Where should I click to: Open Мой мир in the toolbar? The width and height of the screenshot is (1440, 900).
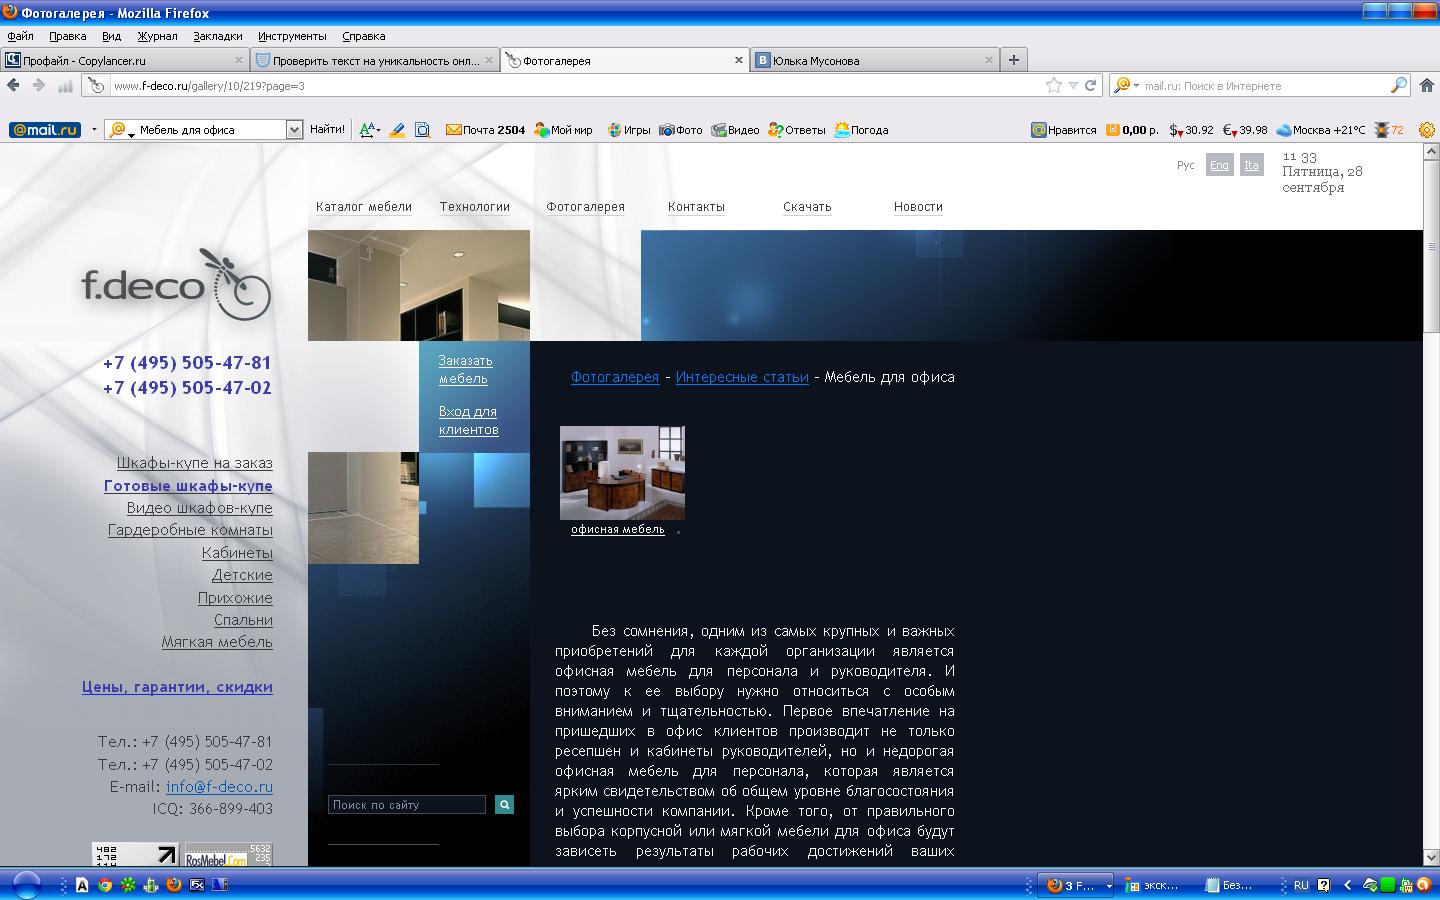tap(563, 130)
